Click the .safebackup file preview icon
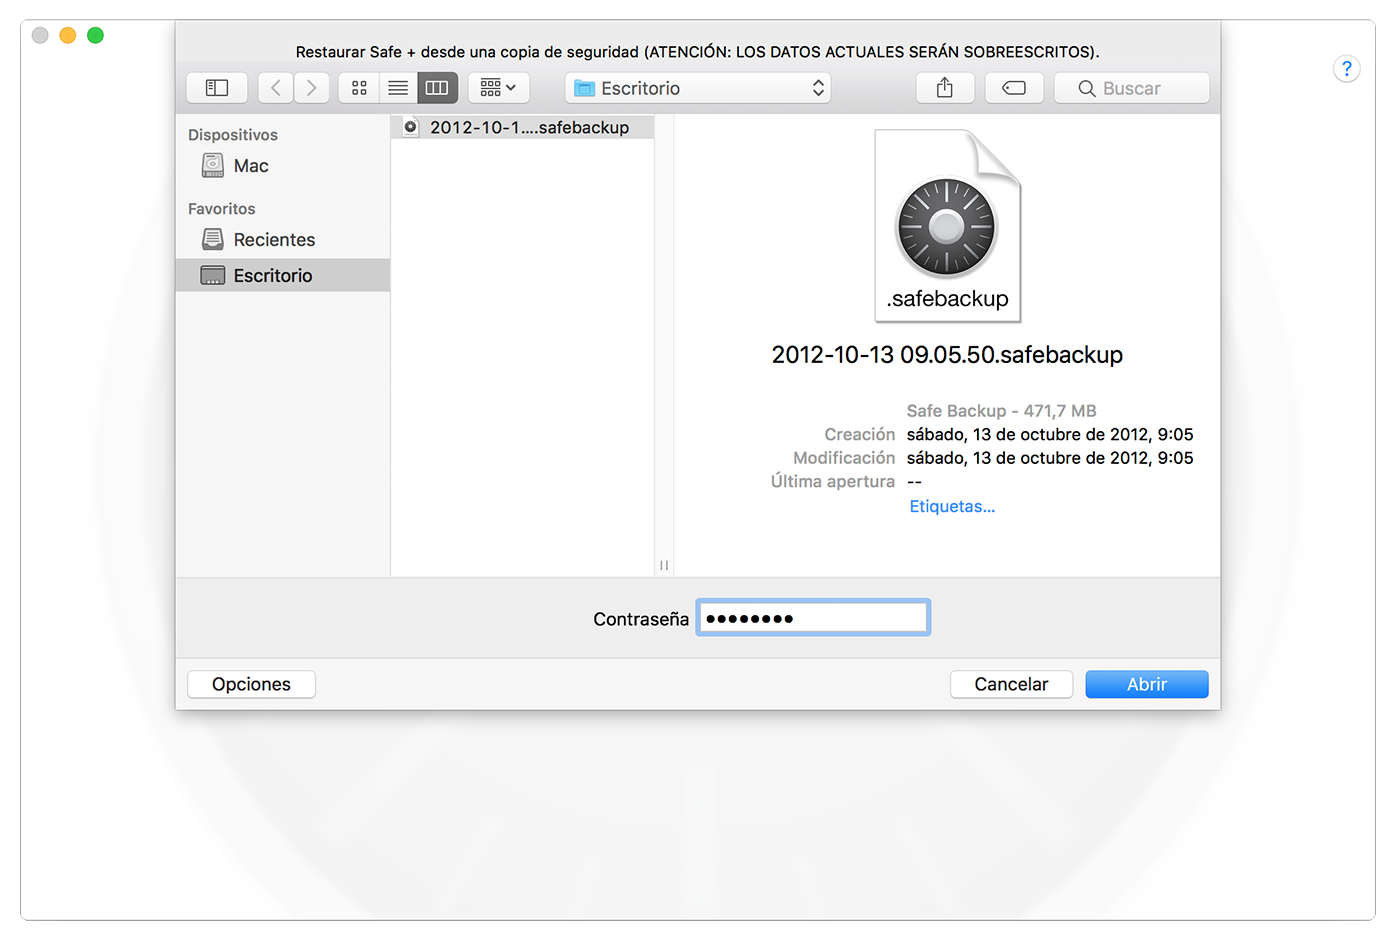Viewport: 1396px width, 940px height. [x=947, y=226]
